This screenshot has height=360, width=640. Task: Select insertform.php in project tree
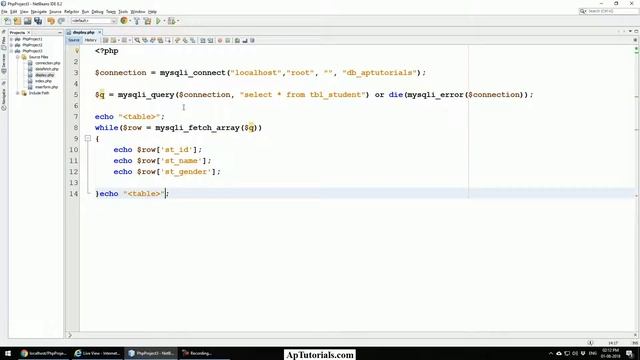click(x=46, y=87)
